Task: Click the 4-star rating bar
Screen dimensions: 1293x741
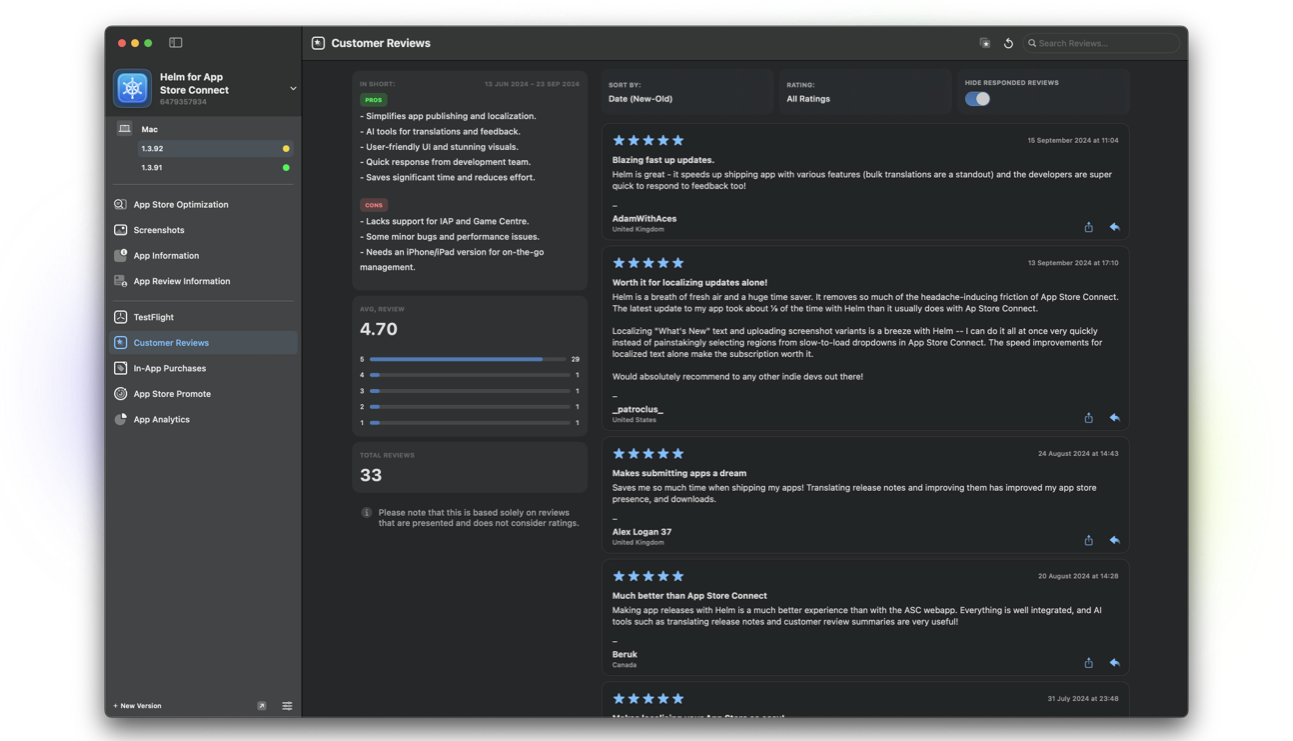Action: 469,375
